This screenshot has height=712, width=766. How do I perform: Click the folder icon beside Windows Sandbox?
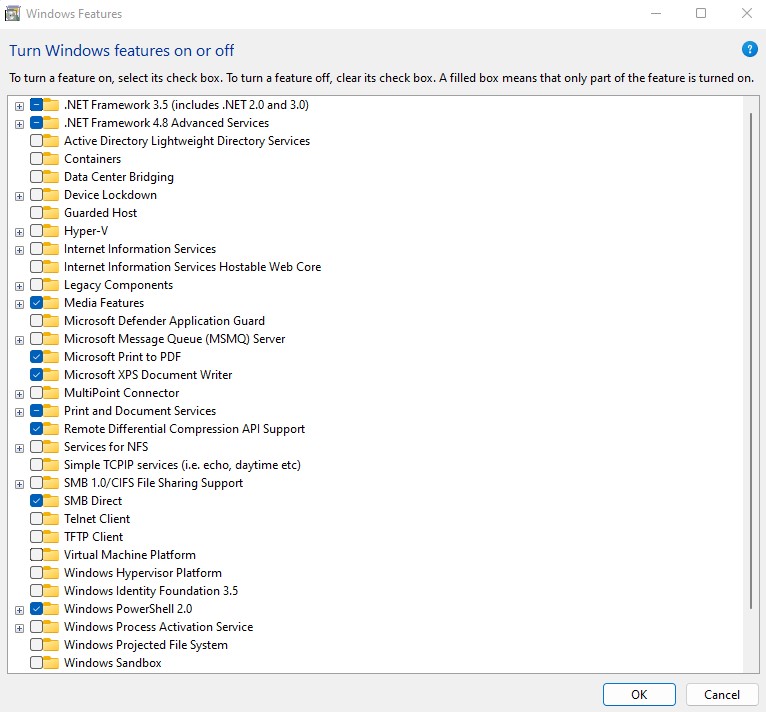coord(52,663)
